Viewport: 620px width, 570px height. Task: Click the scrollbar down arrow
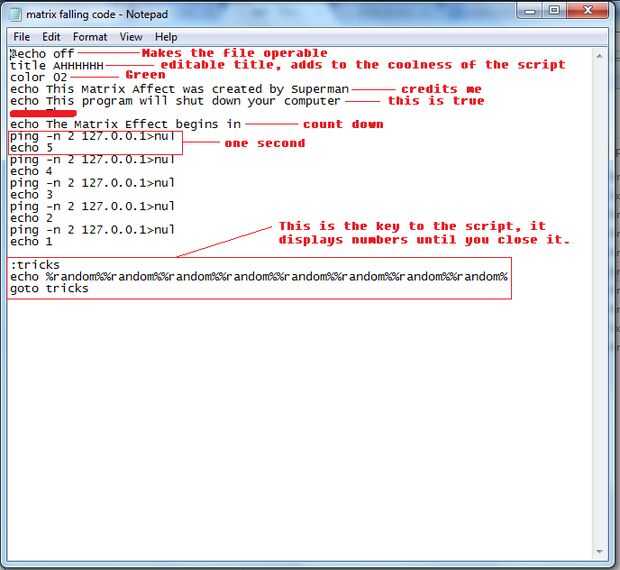[x=599, y=551]
